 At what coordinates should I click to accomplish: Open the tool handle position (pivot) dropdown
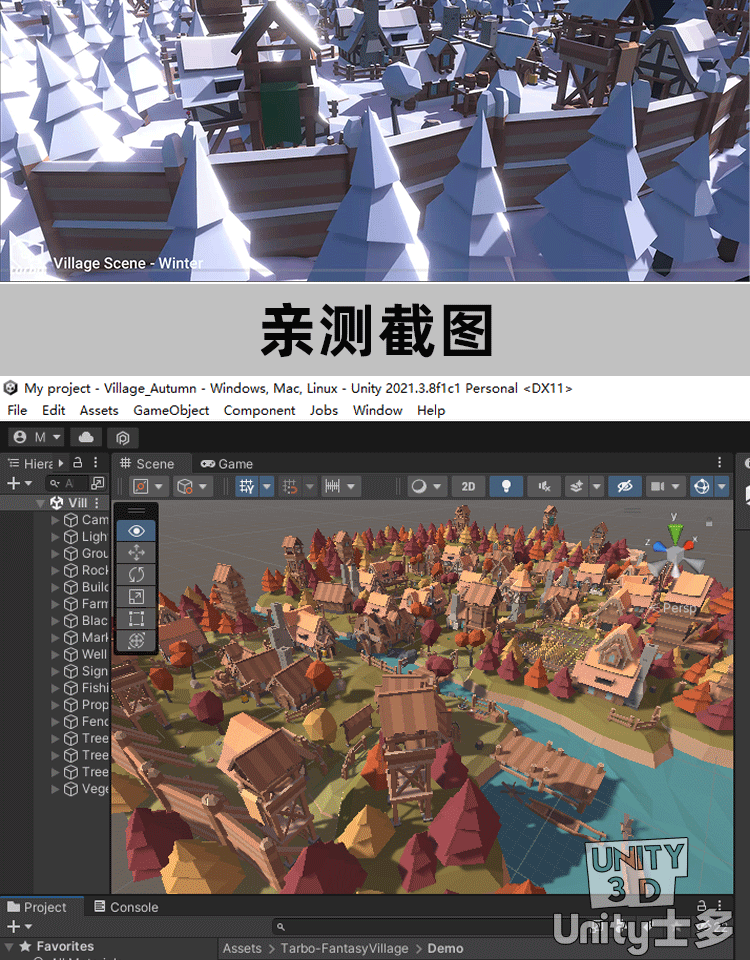(148, 486)
